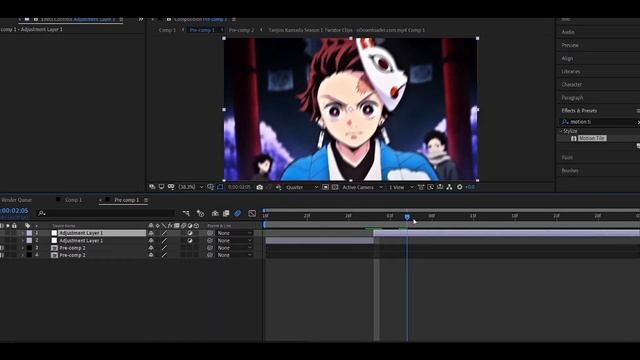This screenshot has height=360, width=640.
Task: Open the Align panel
Action: 567,58
